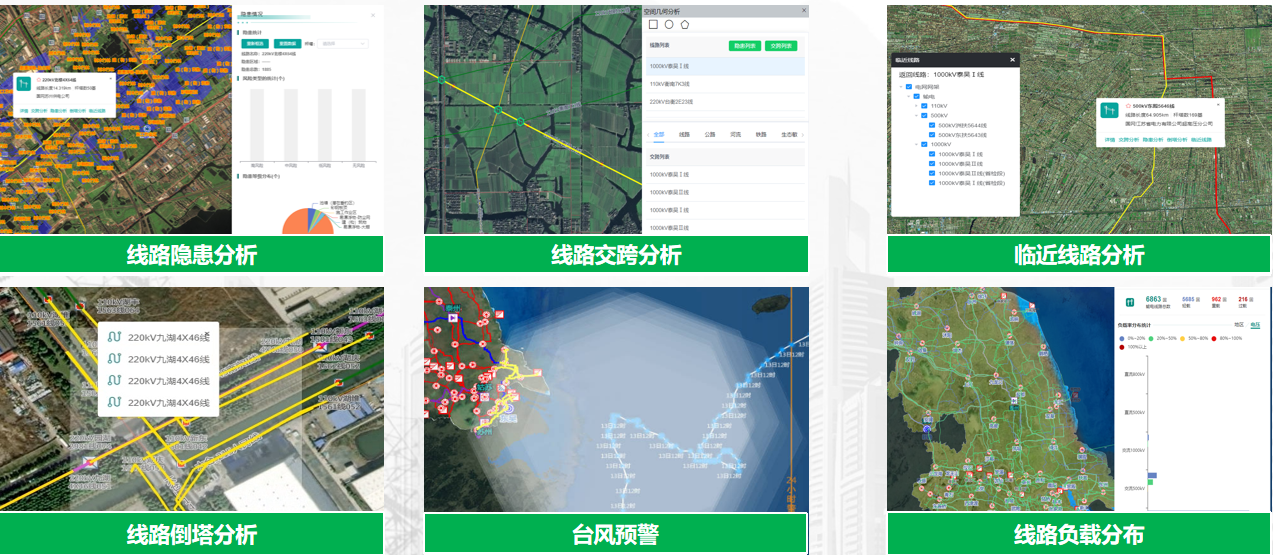Select the 电压 tab in load statistics
The width and height of the screenshot is (1273, 555).
1255,325
